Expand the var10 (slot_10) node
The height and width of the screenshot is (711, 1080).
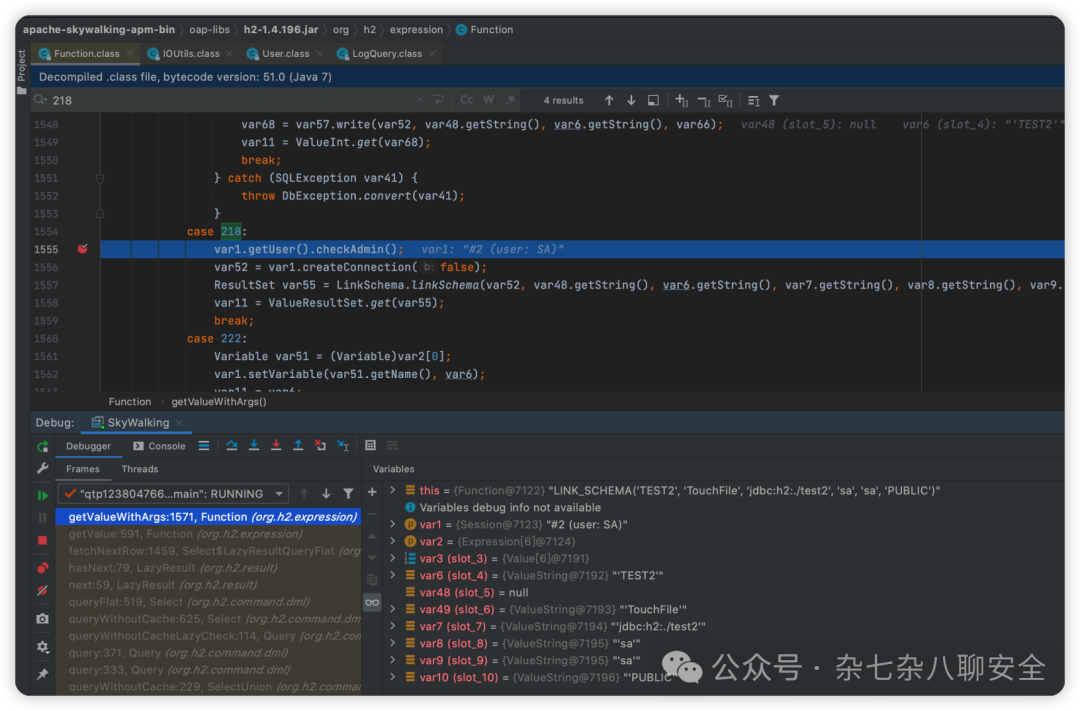click(393, 677)
